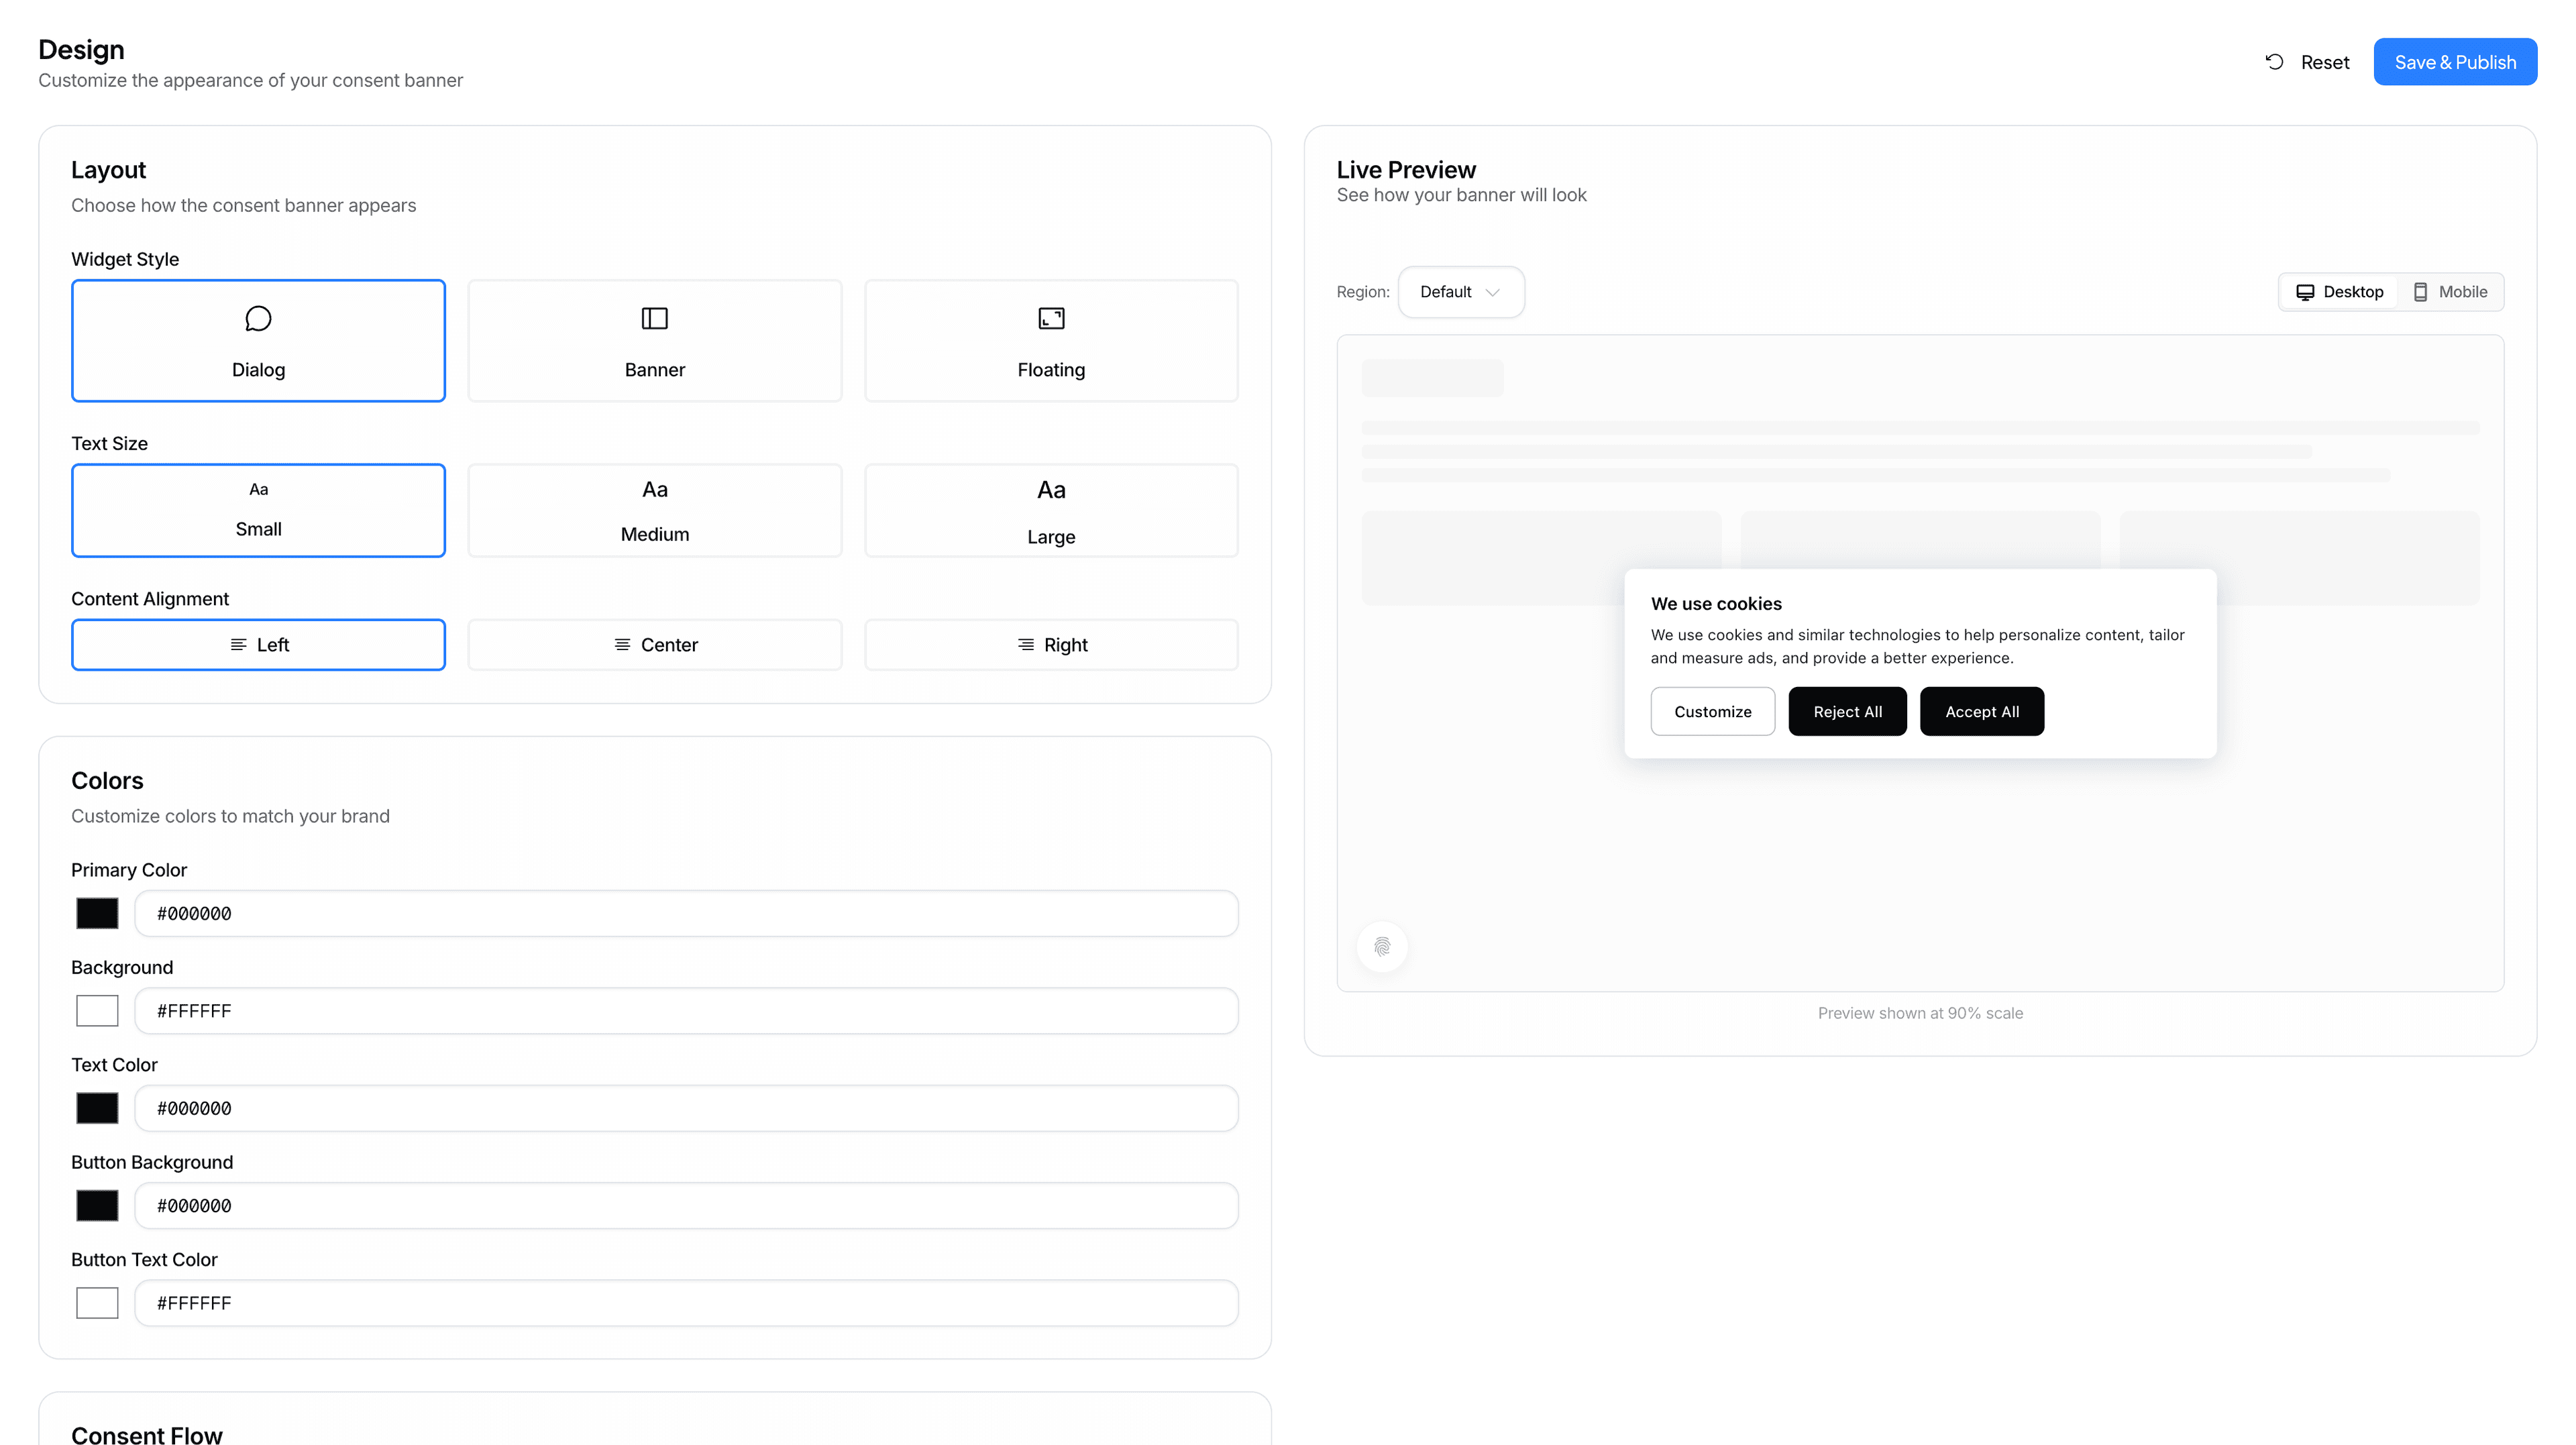
Task: Click the Text Color hex input field
Action: click(x=687, y=1108)
